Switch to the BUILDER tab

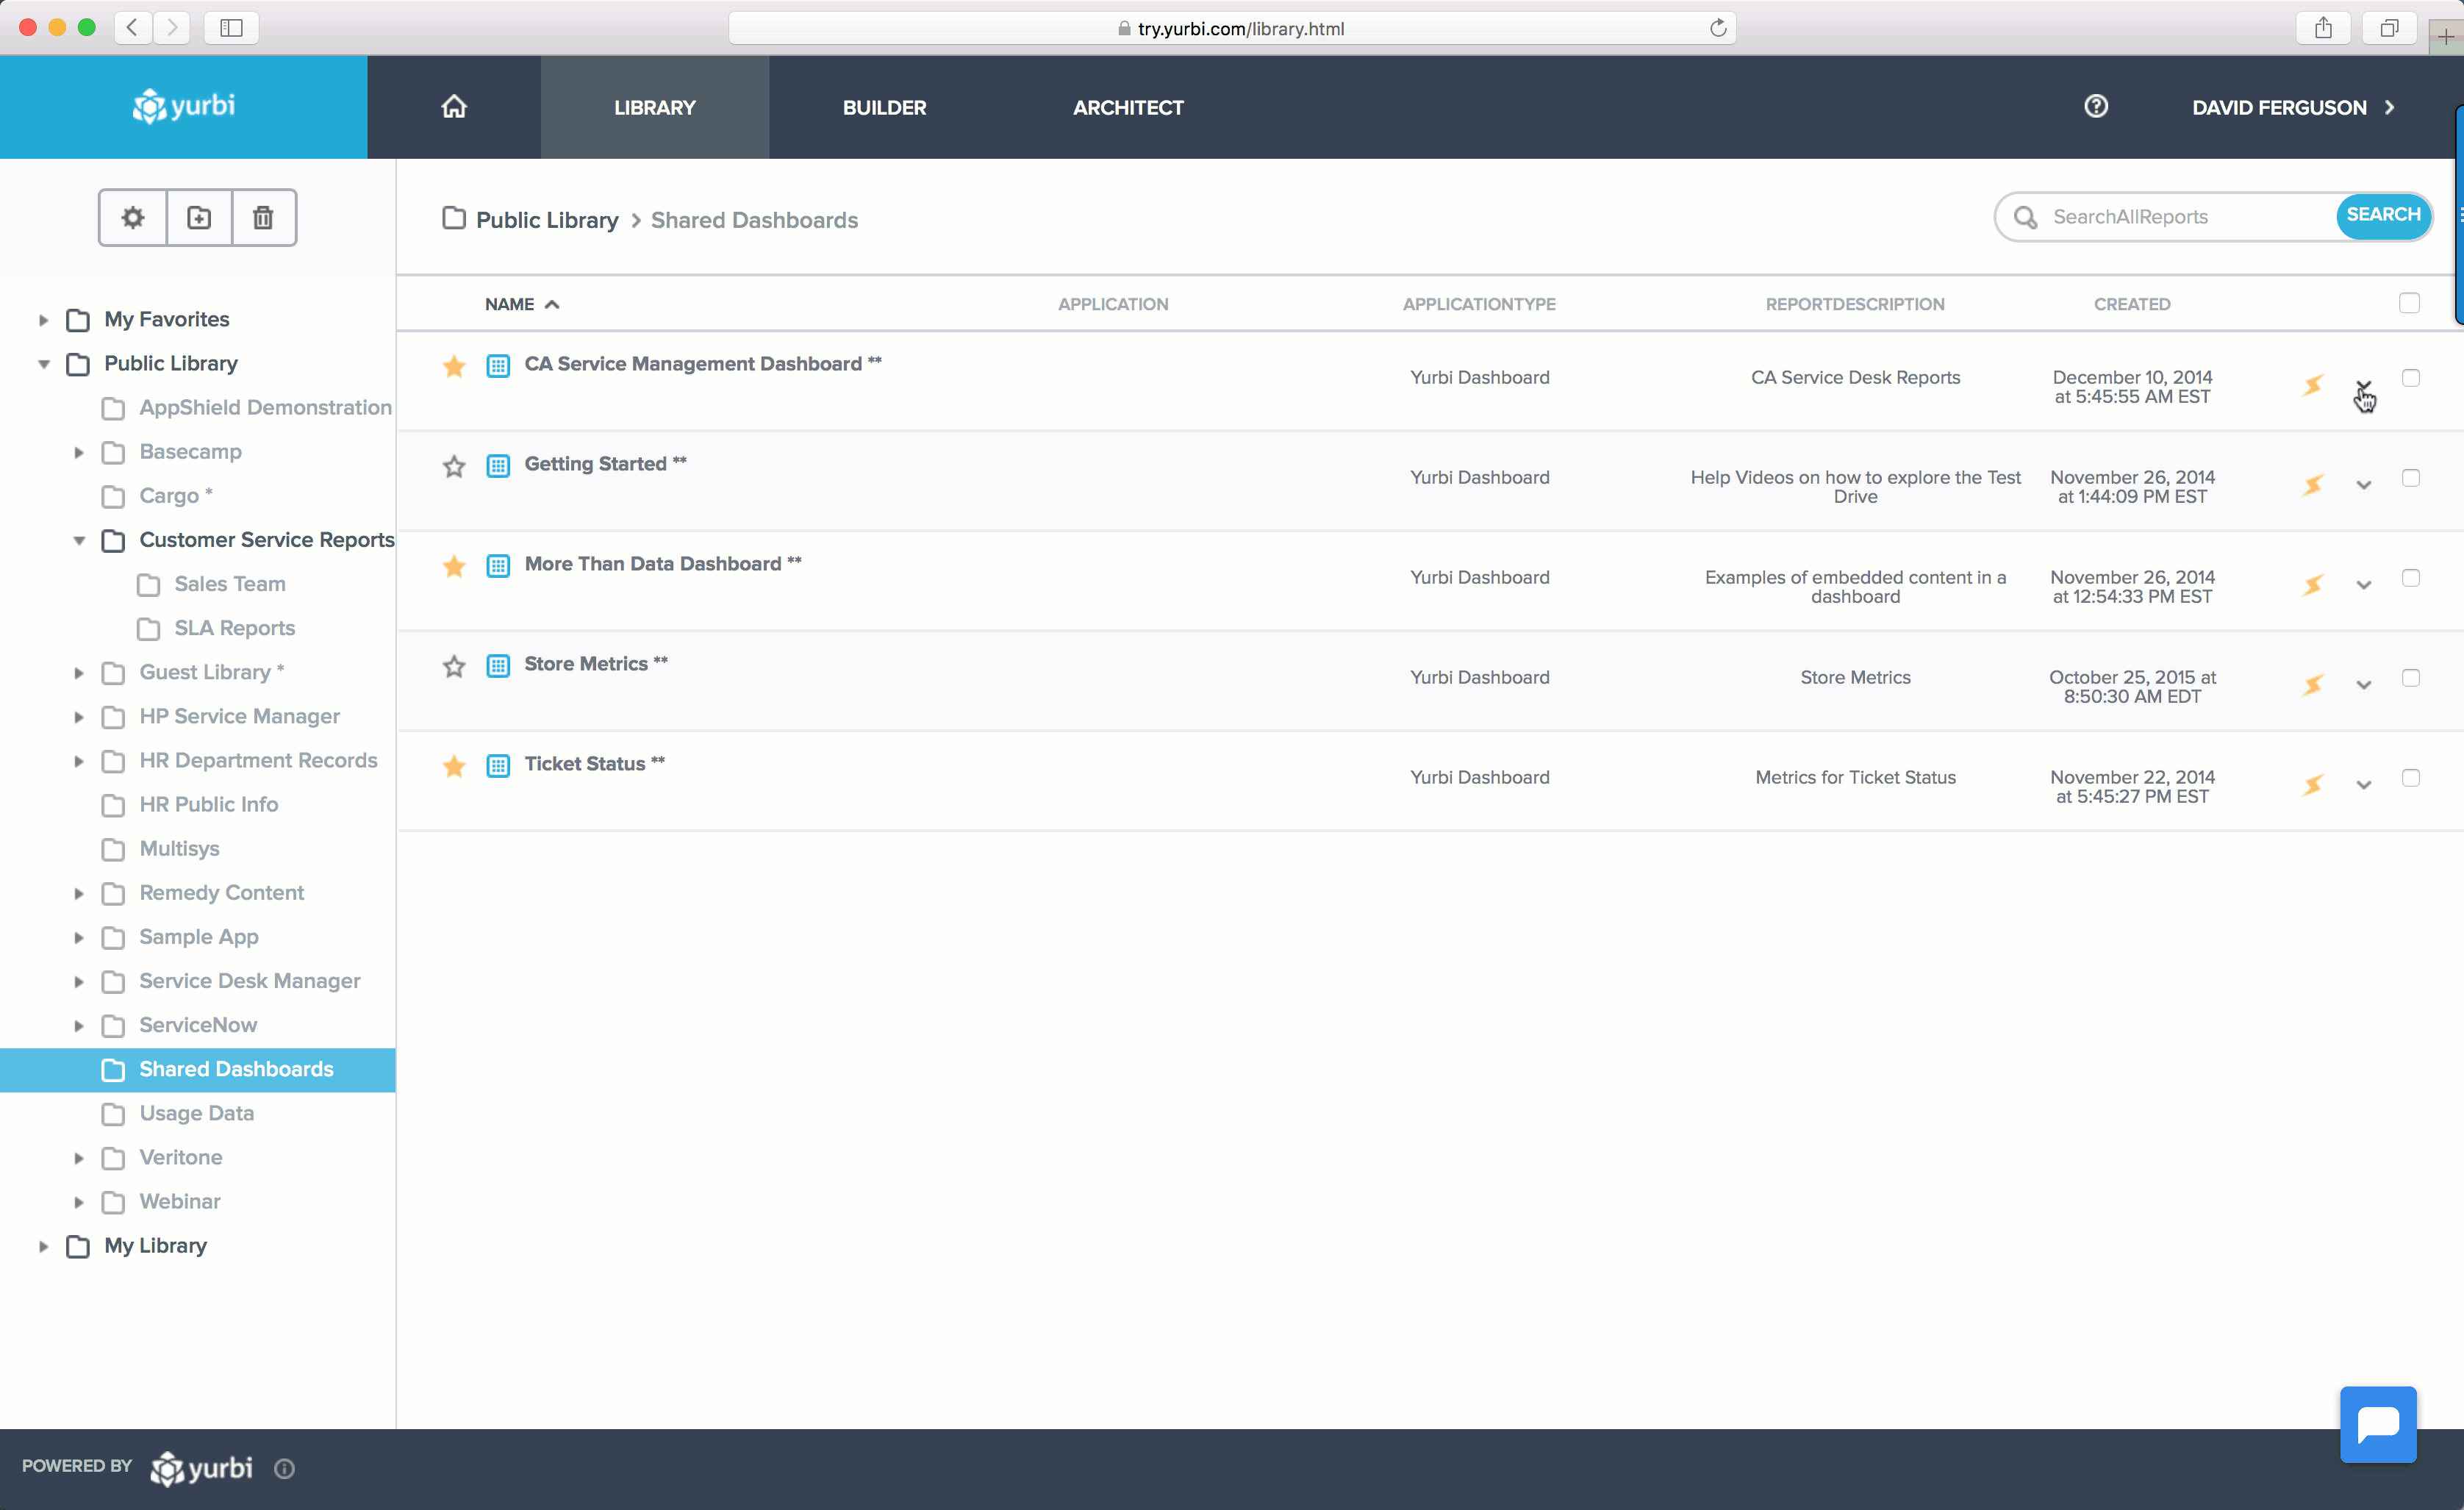click(884, 107)
